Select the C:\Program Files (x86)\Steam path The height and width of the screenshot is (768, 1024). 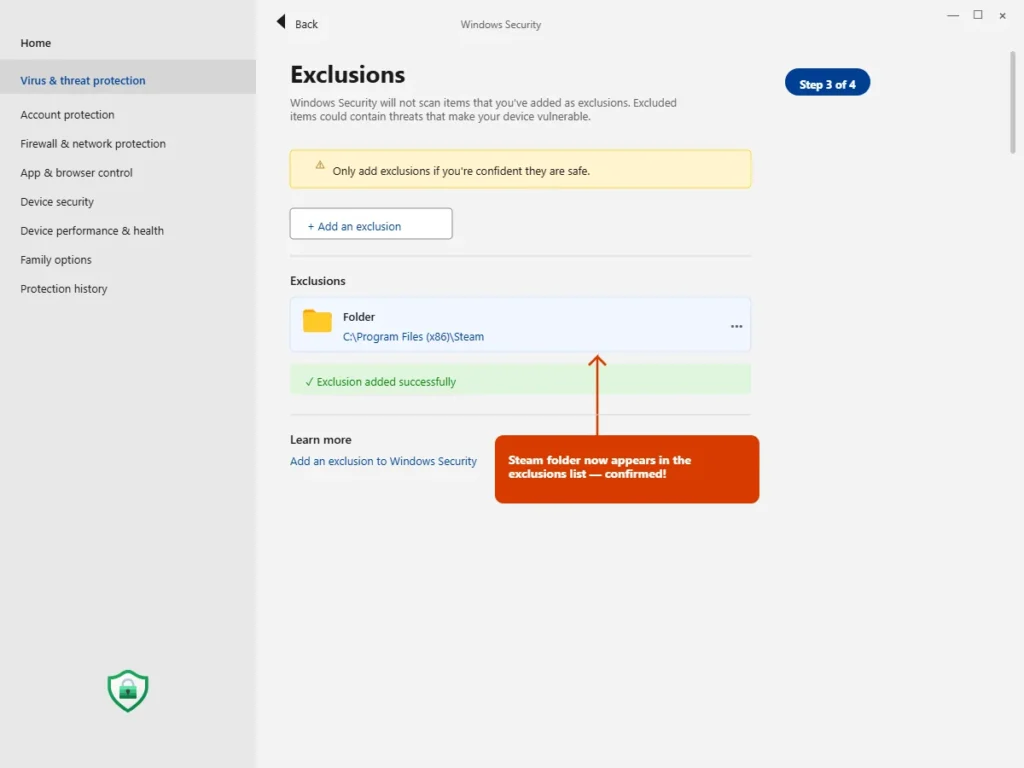coord(413,337)
